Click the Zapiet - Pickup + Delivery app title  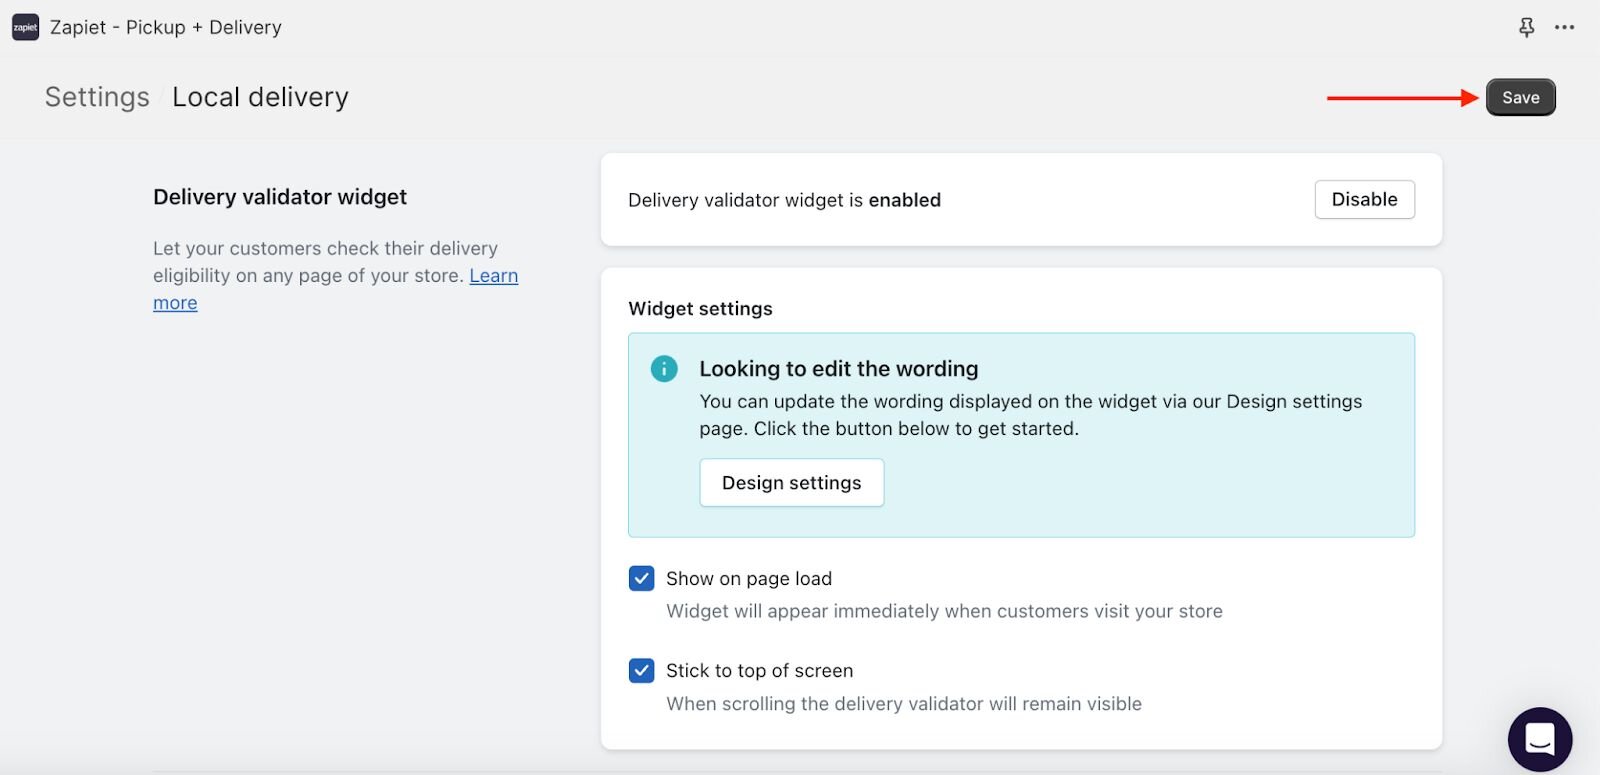pyautogui.click(x=166, y=28)
